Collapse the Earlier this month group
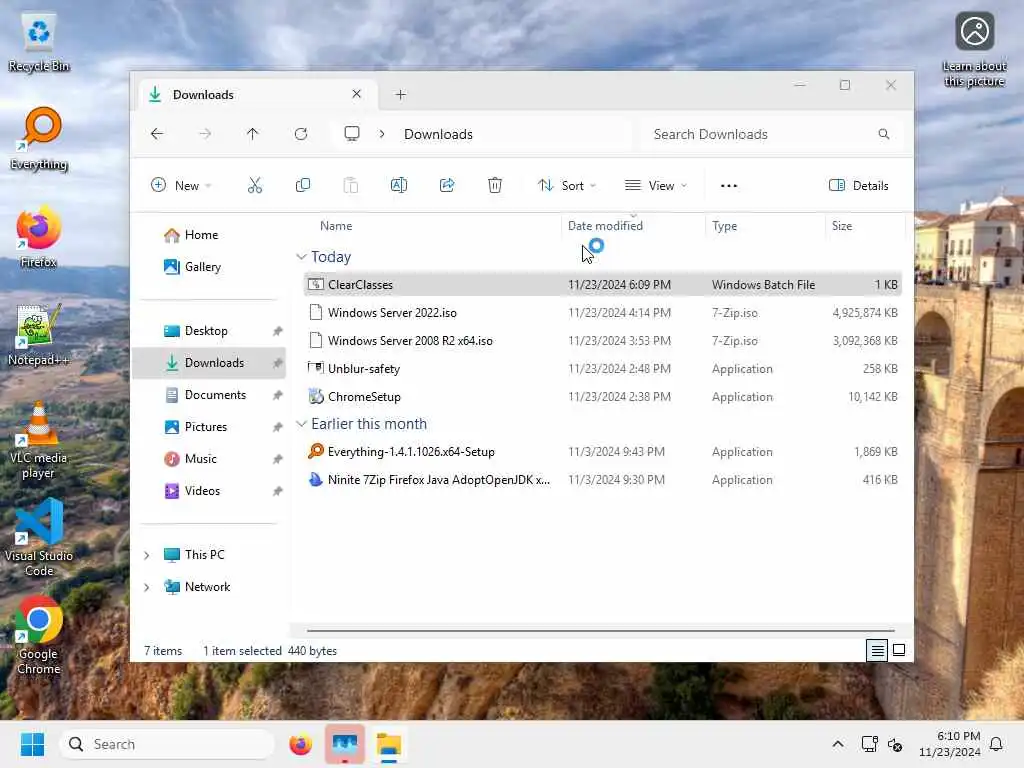This screenshot has height=768, width=1024. pos(301,424)
